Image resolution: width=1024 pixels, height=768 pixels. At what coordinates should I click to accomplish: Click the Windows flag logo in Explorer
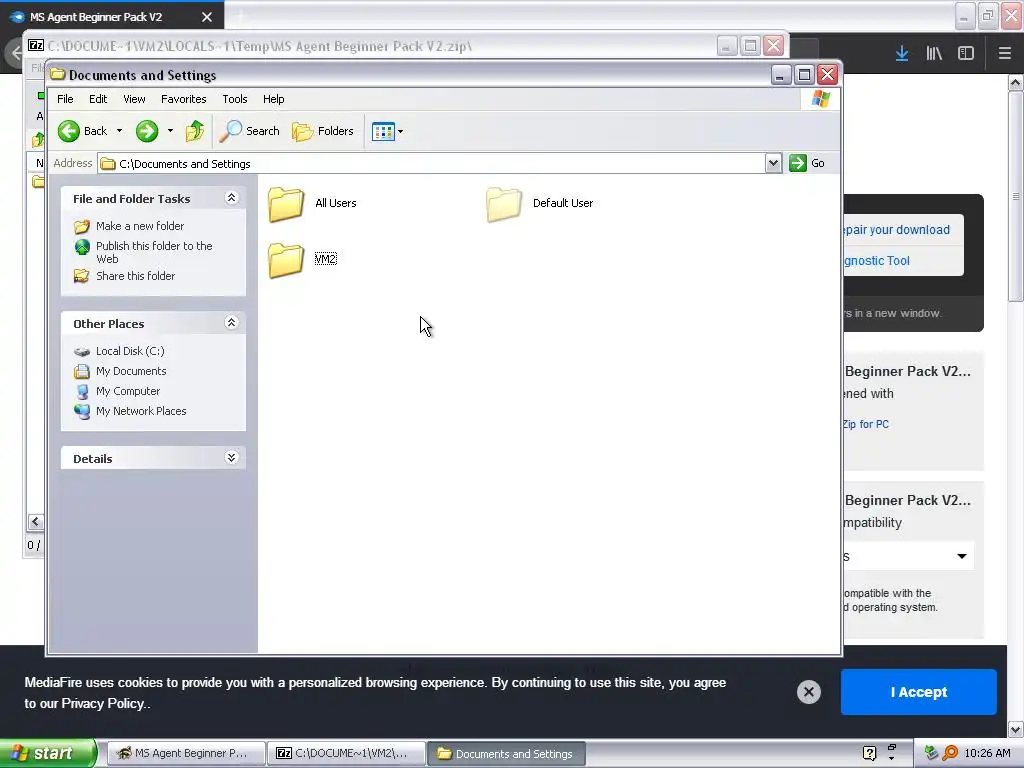coord(821,99)
